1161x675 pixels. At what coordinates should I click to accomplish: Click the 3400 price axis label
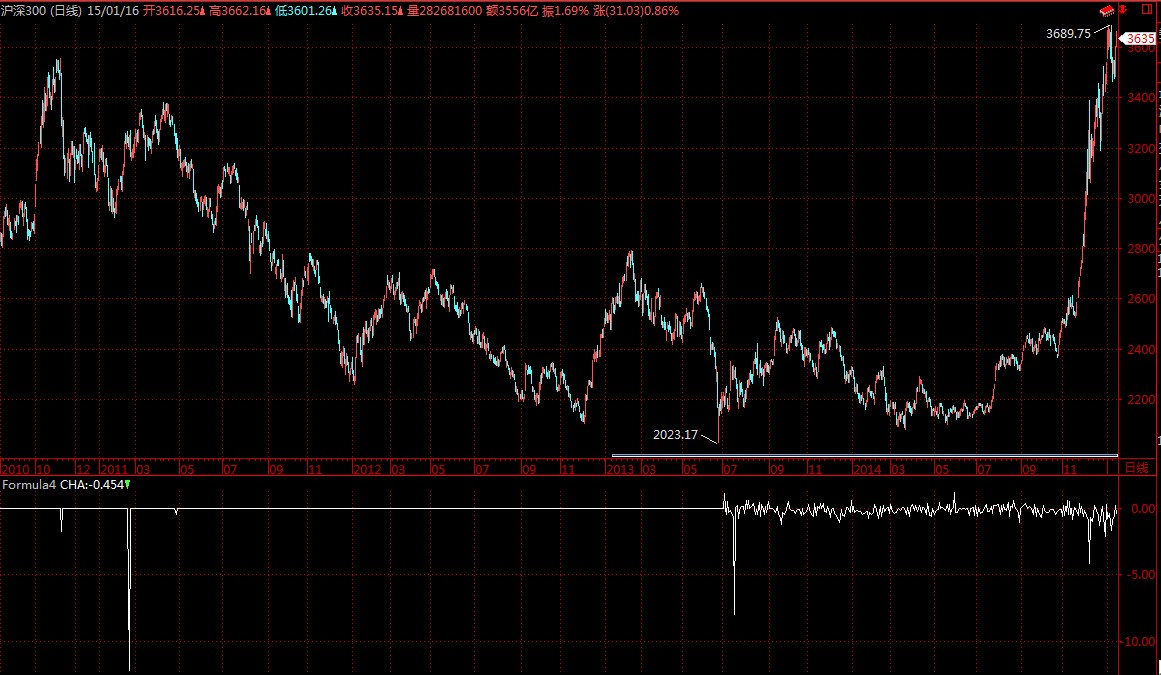coord(1141,98)
